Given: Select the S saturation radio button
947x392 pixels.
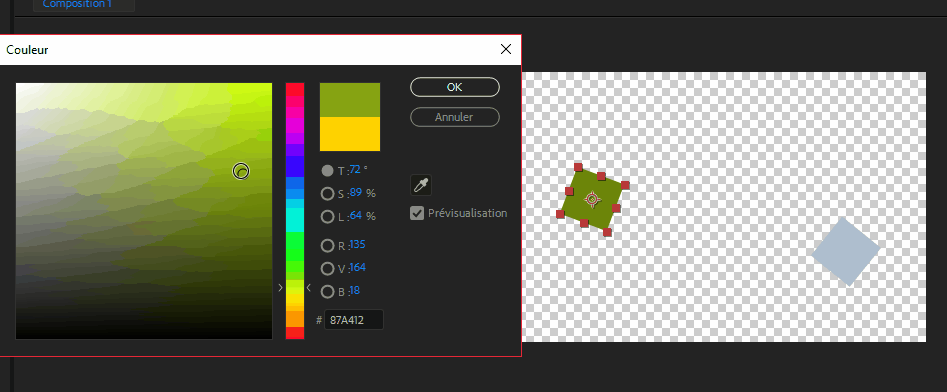Looking at the screenshot, I should click(x=327, y=194).
